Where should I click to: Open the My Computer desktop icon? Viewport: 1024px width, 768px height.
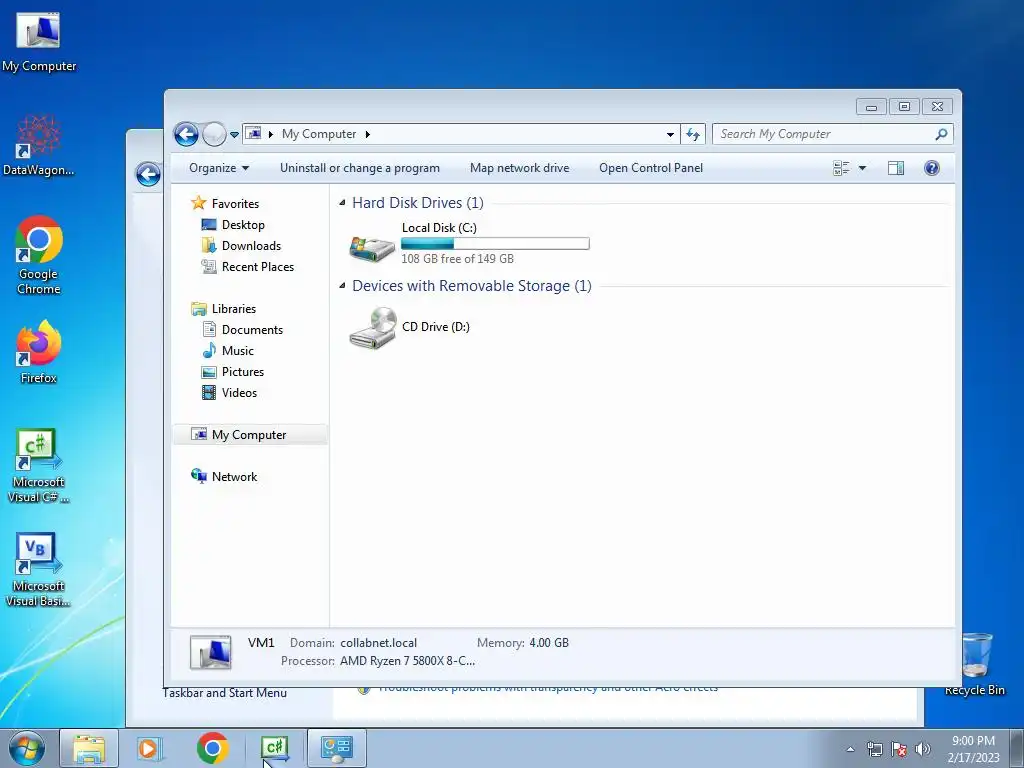[x=39, y=42]
